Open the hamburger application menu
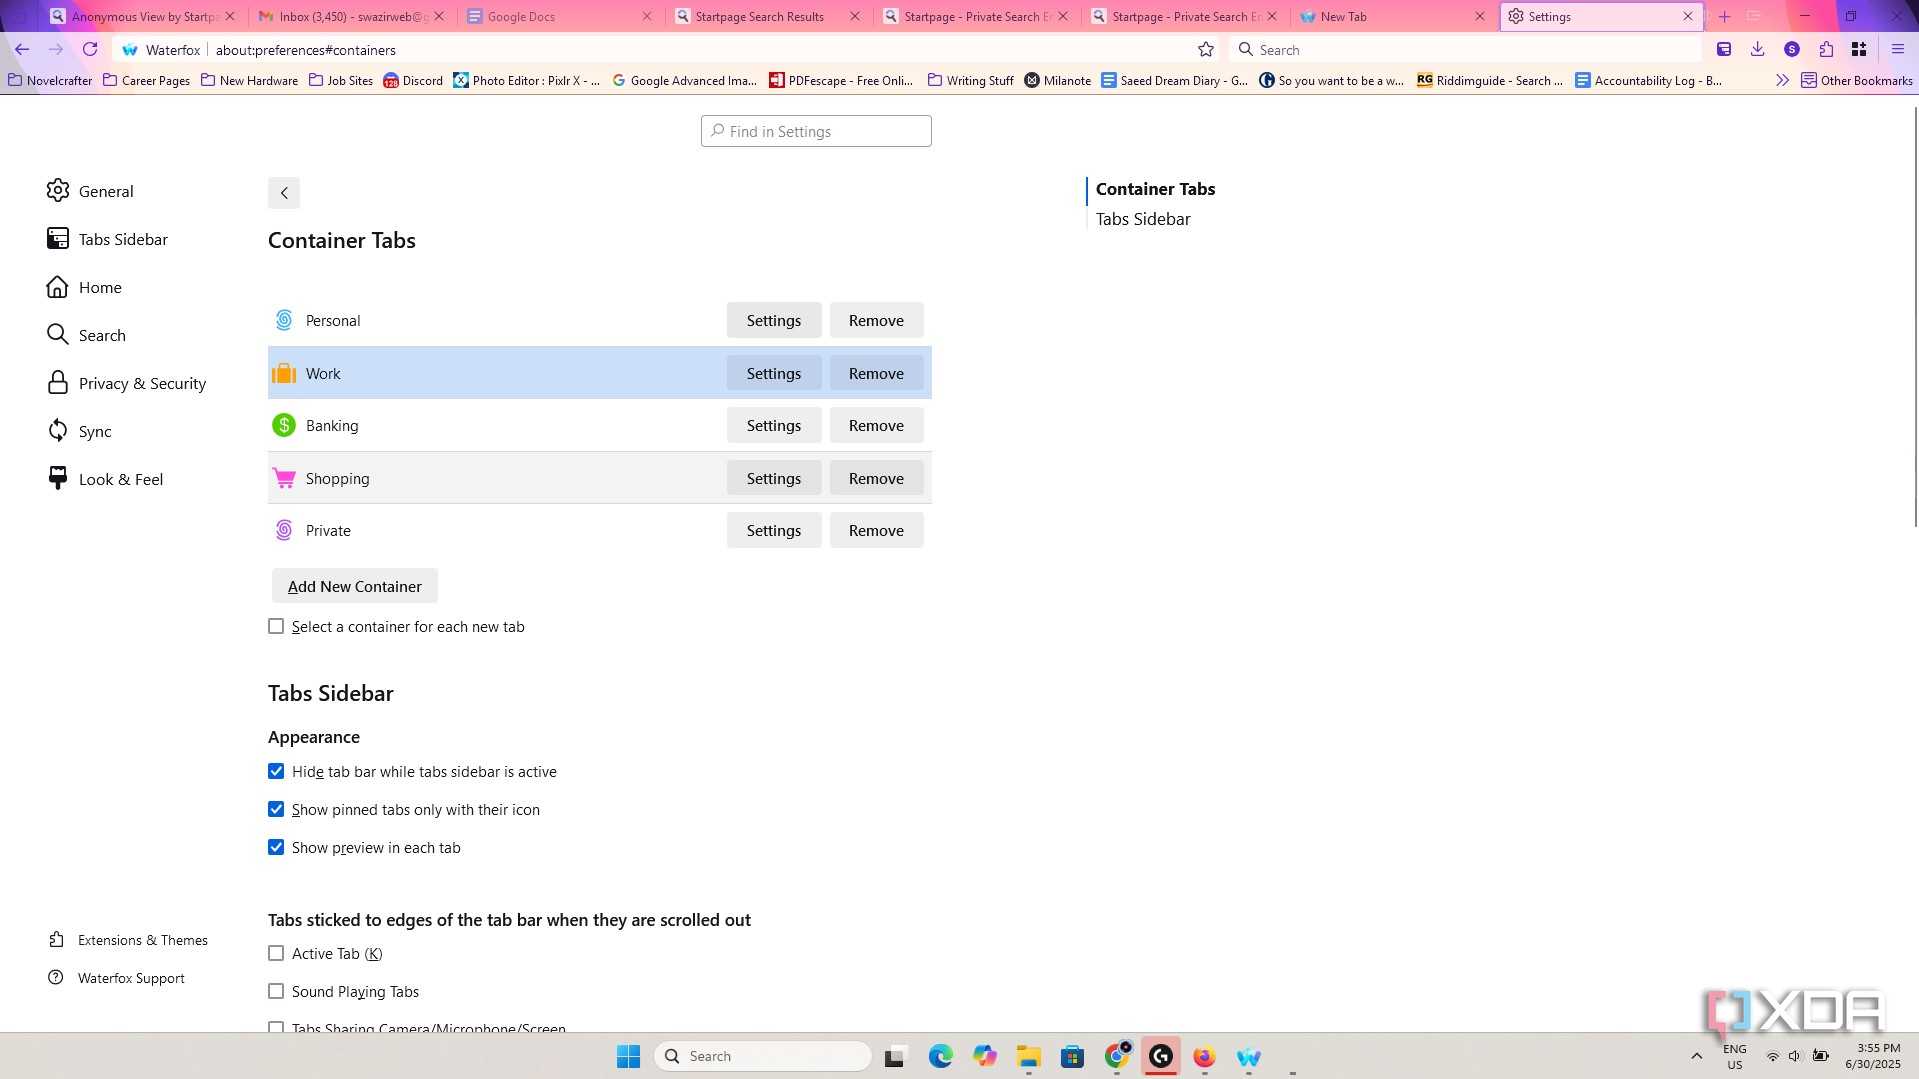This screenshot has height=1079, width=1919. click(1897, 49)
